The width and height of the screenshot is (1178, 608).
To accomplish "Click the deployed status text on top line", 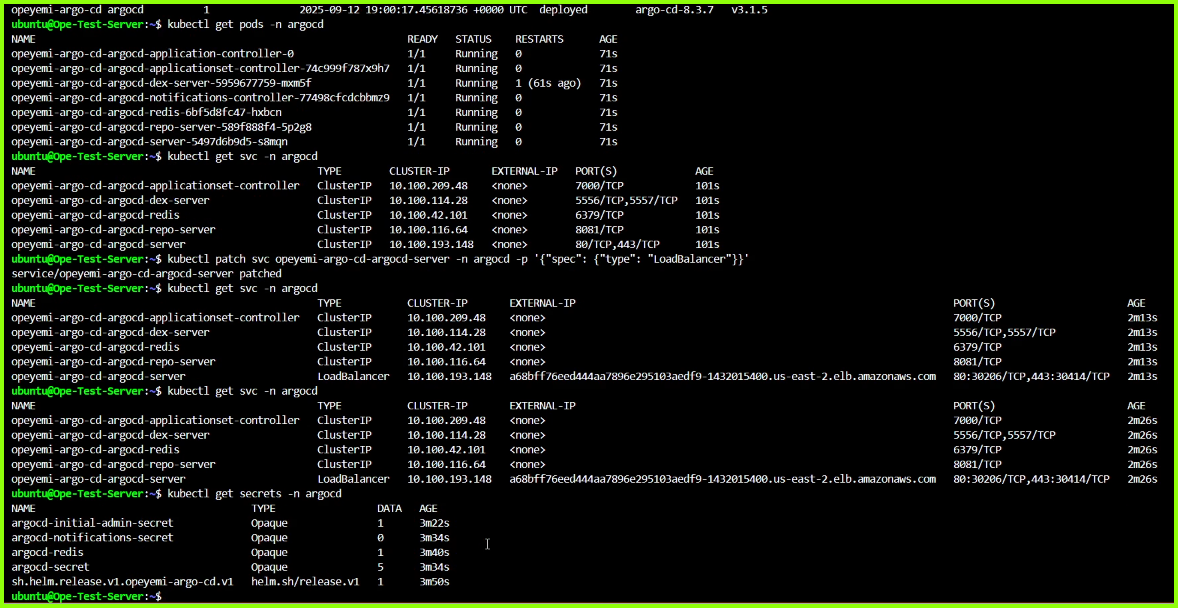I will [563, 9].
